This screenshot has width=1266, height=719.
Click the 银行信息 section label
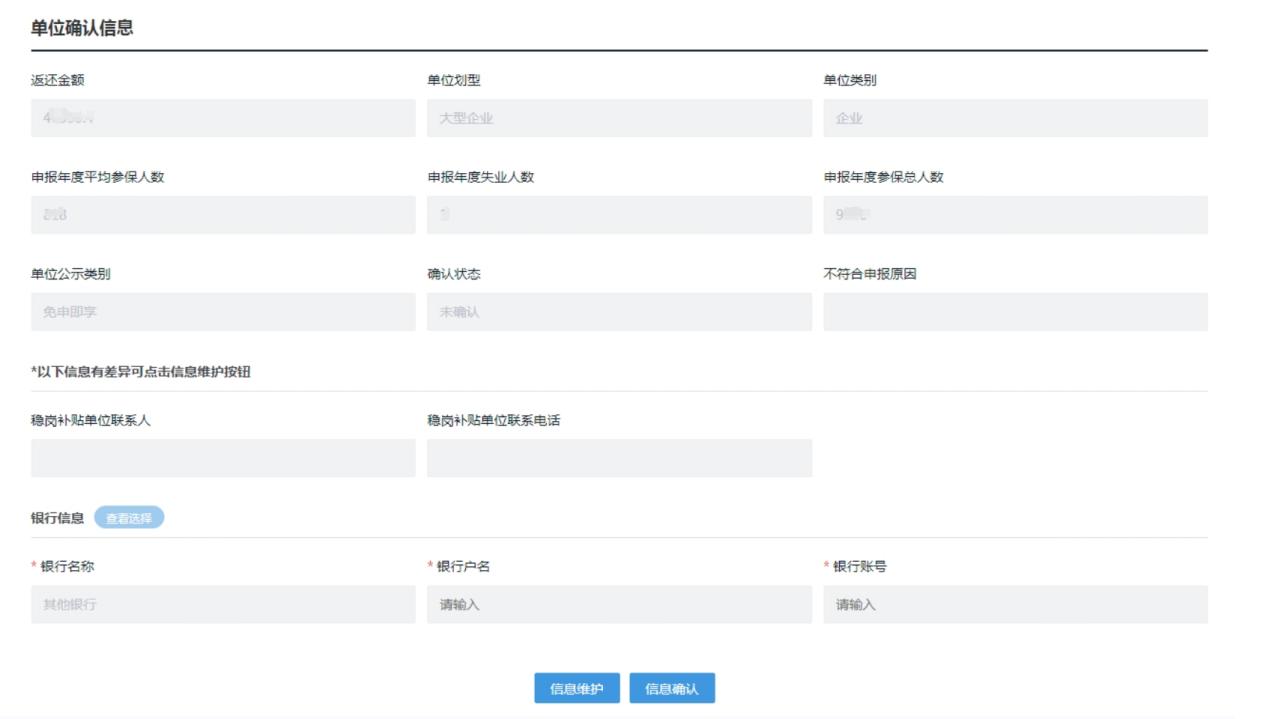[x=58, y=518]
